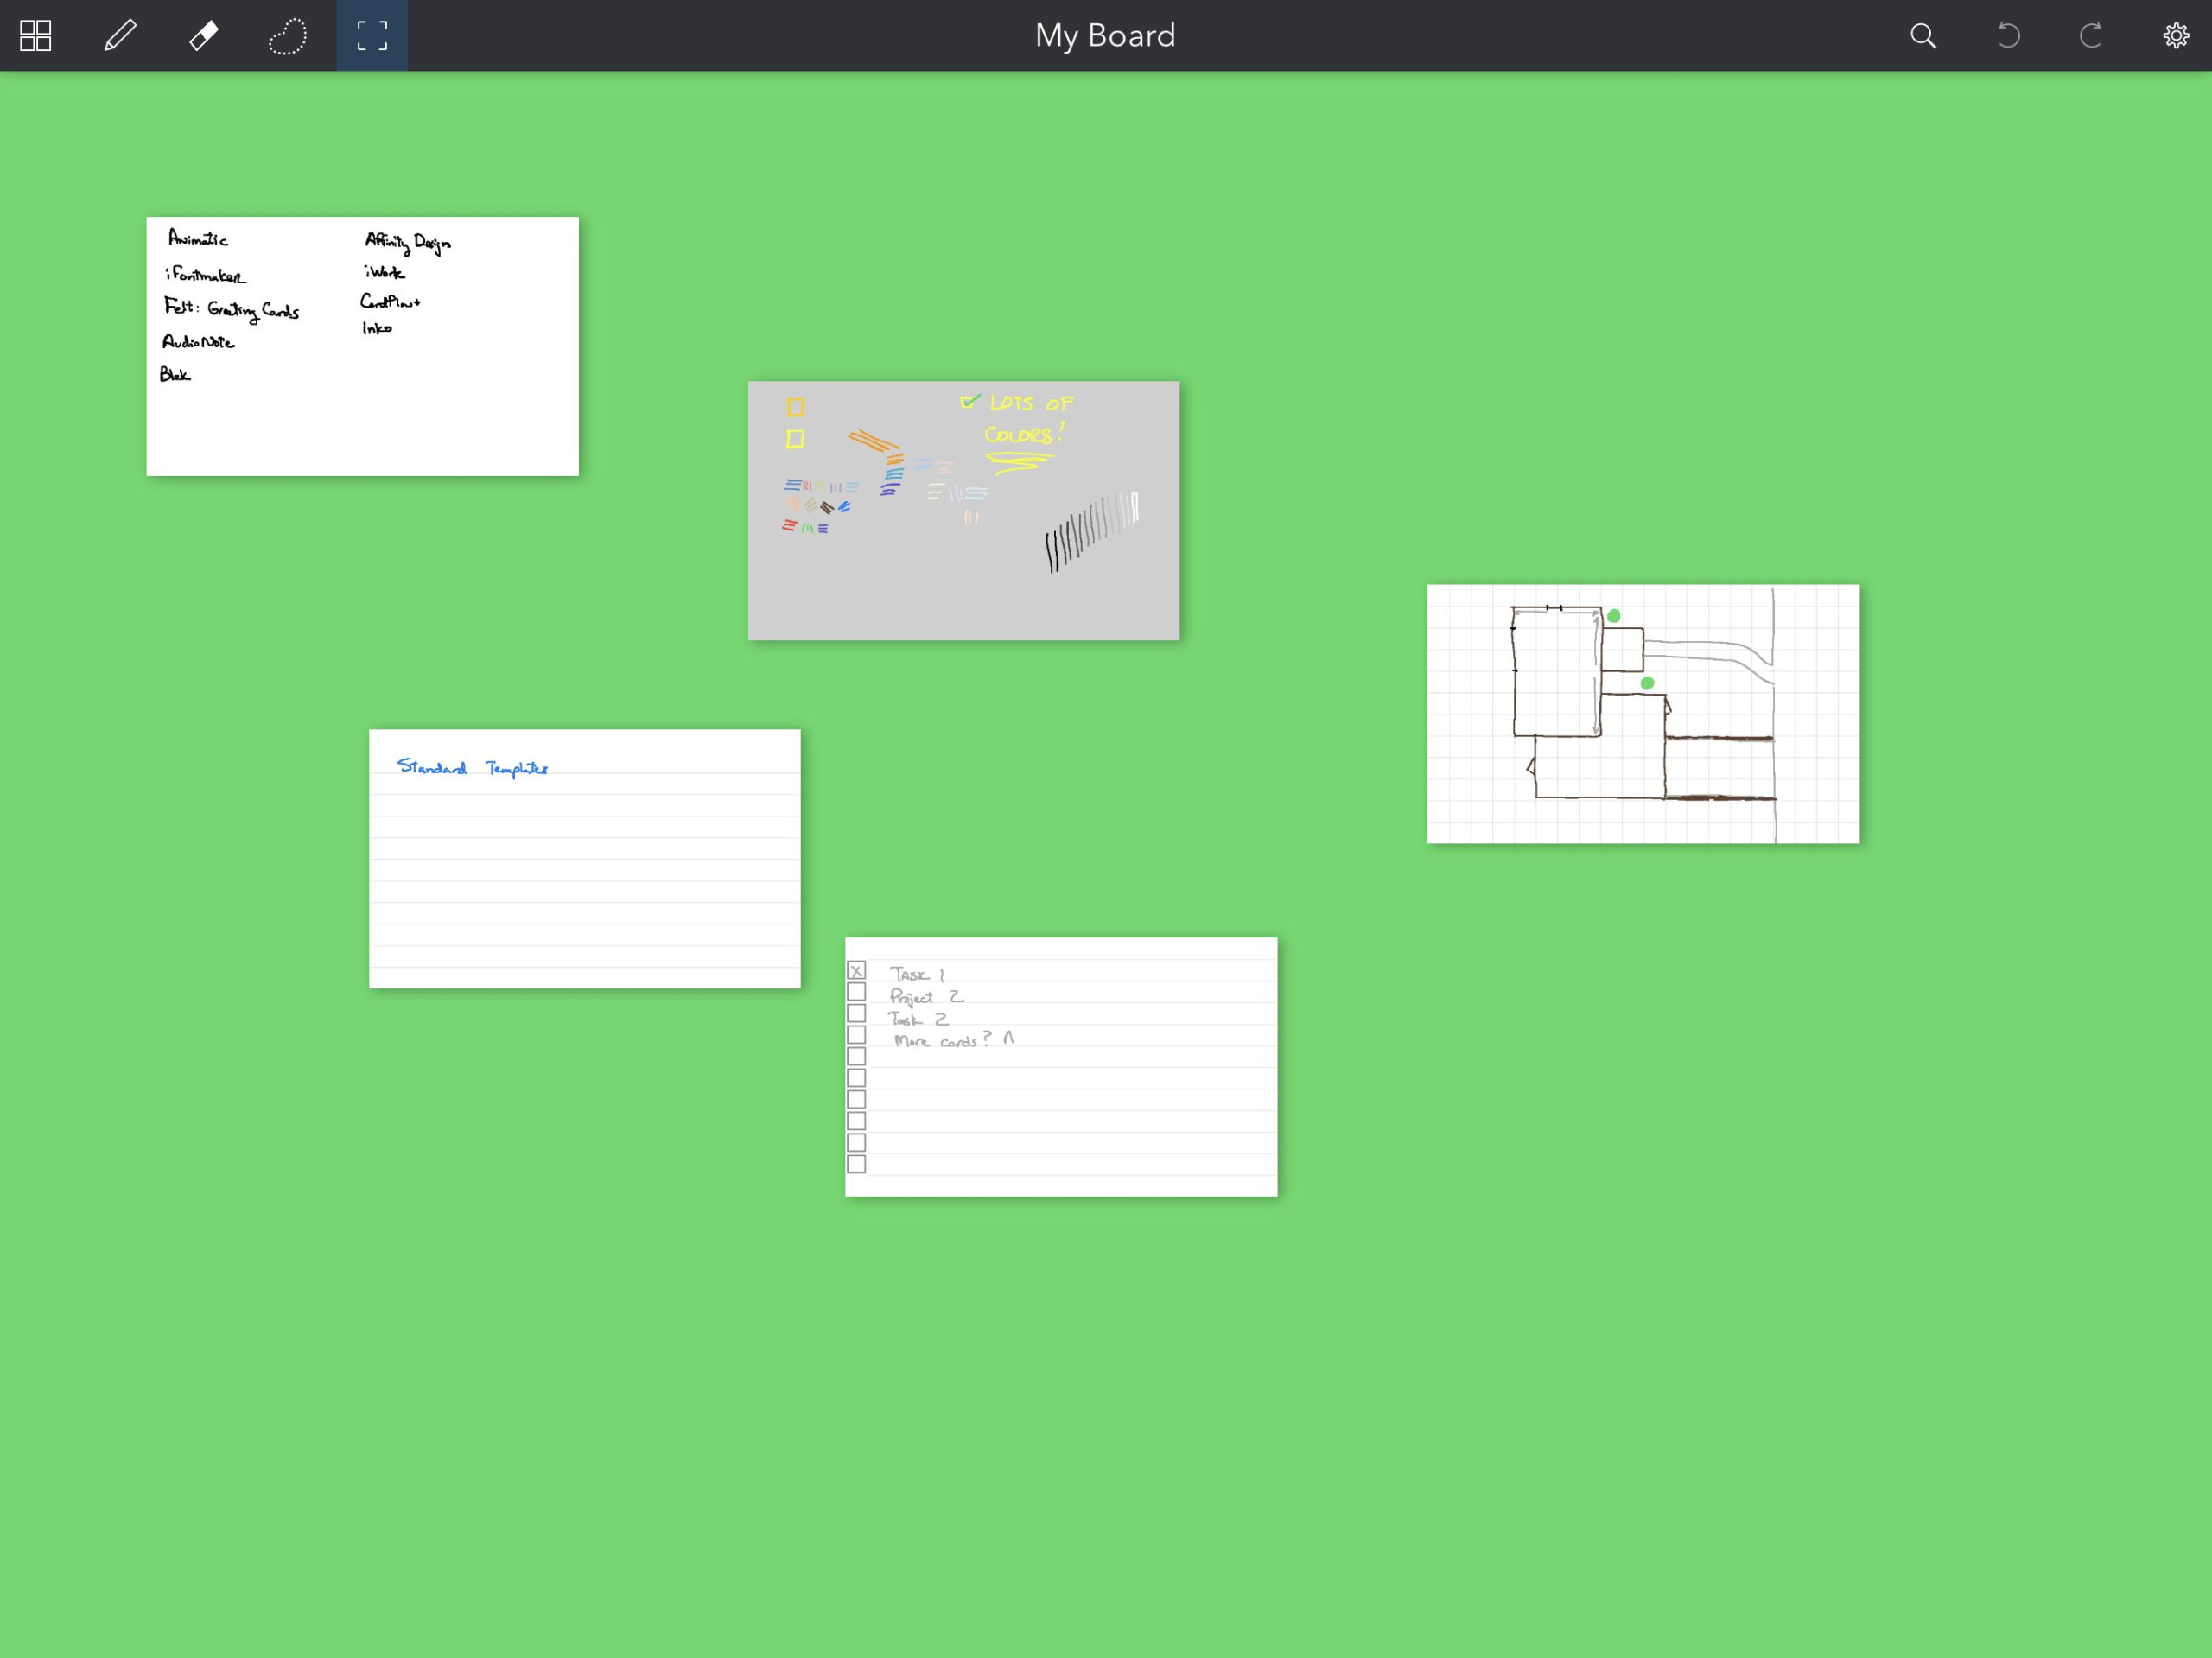The image size is (2212, 1658).
Task: Open the boards grid overview
Action: 36,36
